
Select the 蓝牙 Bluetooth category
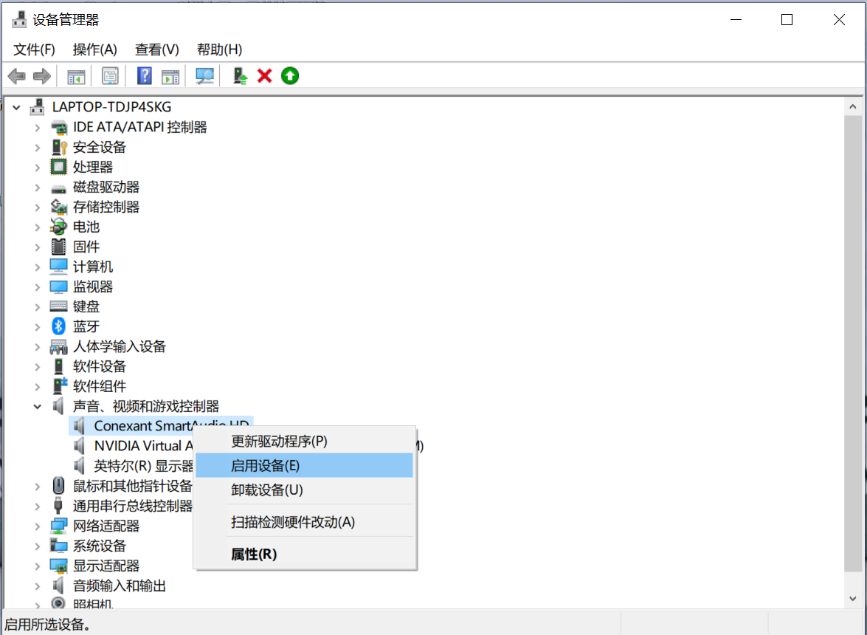(86, 326)
